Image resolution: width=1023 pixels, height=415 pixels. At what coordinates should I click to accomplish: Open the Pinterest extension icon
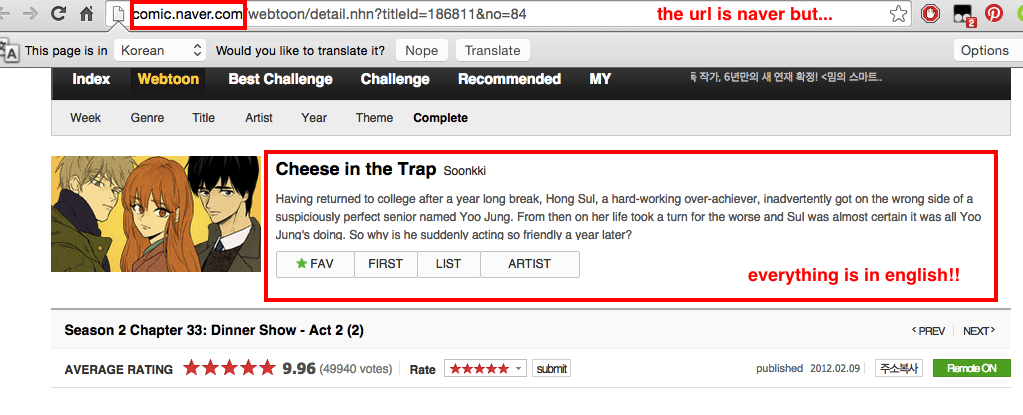(x=994, y=13)
